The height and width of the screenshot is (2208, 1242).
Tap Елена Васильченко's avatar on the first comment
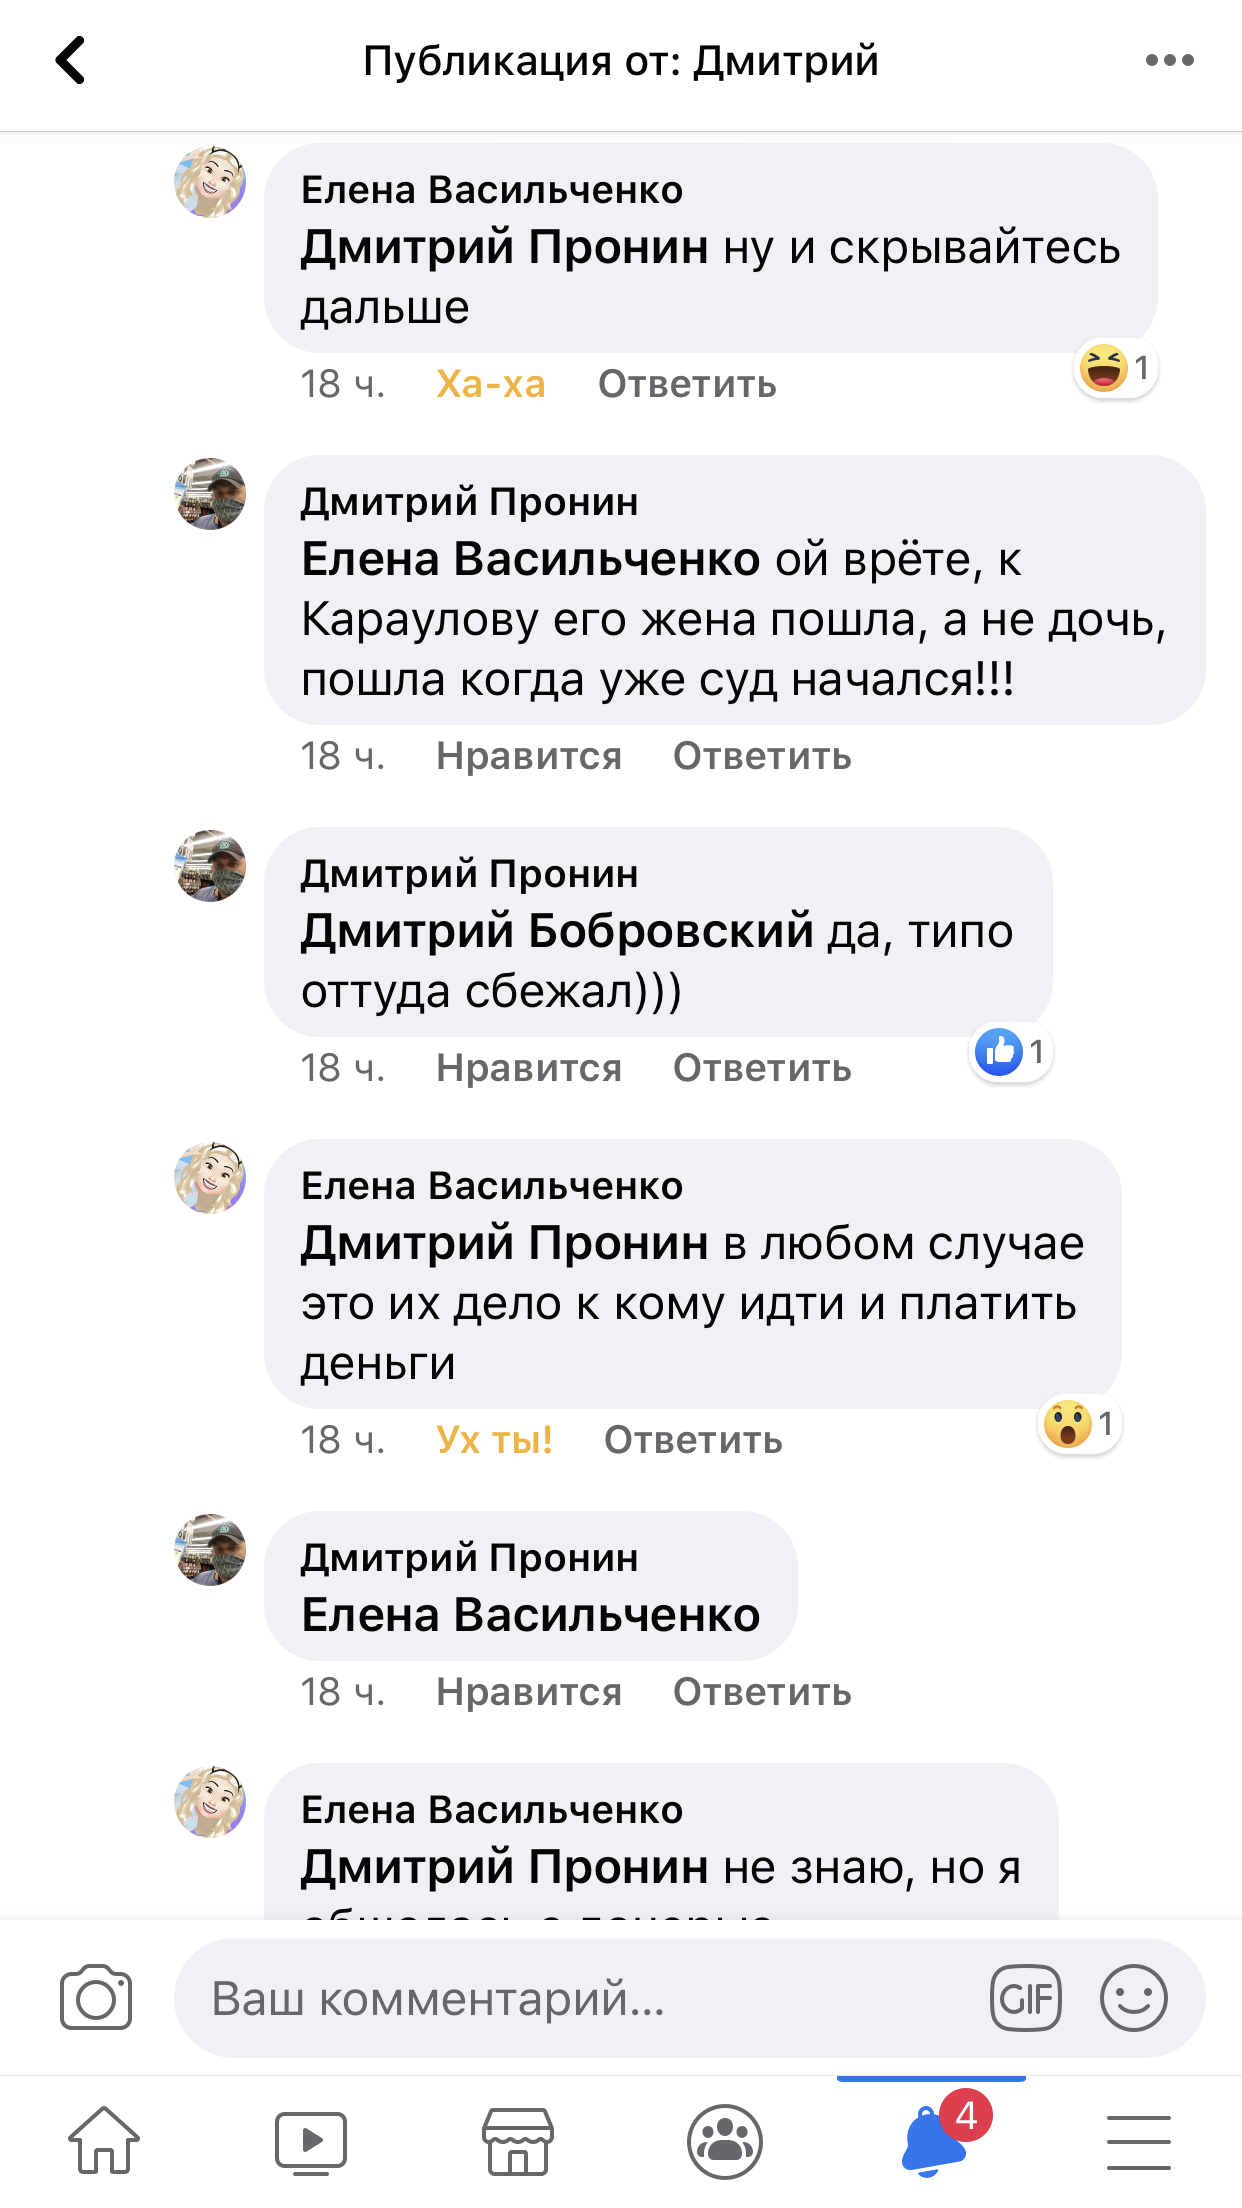coord(210,182)
